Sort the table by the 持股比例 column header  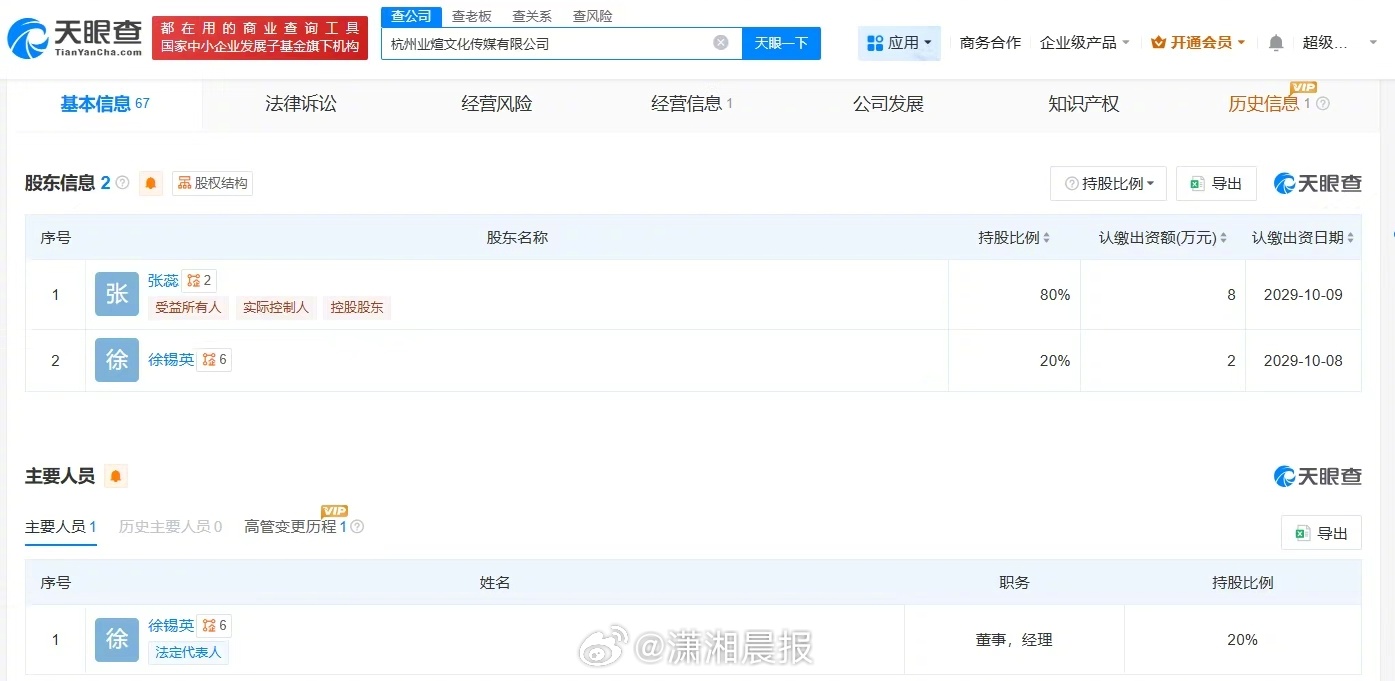pos(1014,238)
